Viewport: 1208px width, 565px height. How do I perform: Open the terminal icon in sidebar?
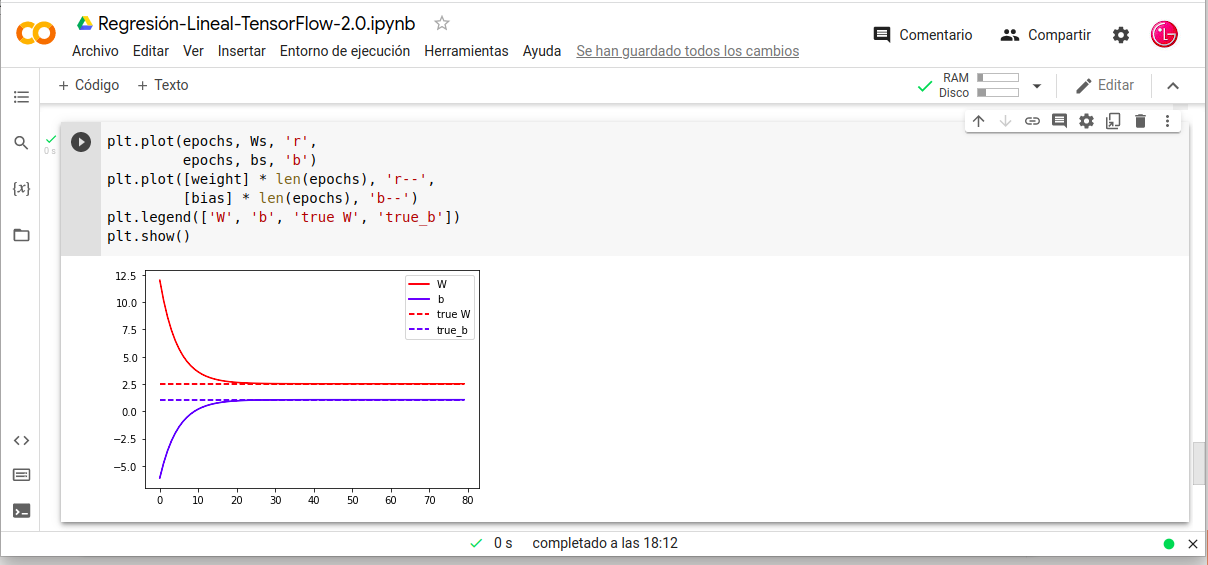(21, 510)
